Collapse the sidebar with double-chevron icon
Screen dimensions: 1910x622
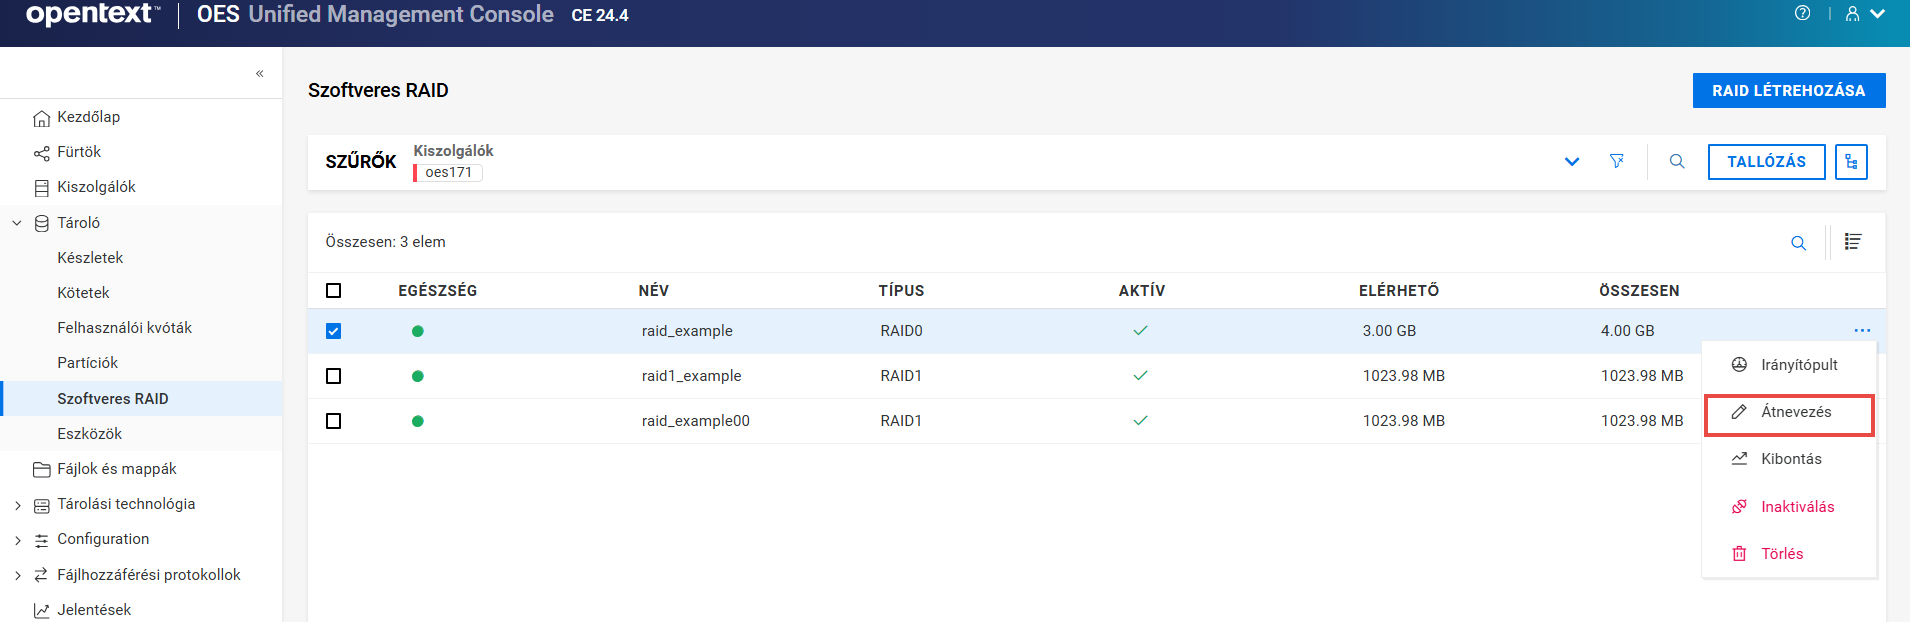click(260, 73)
